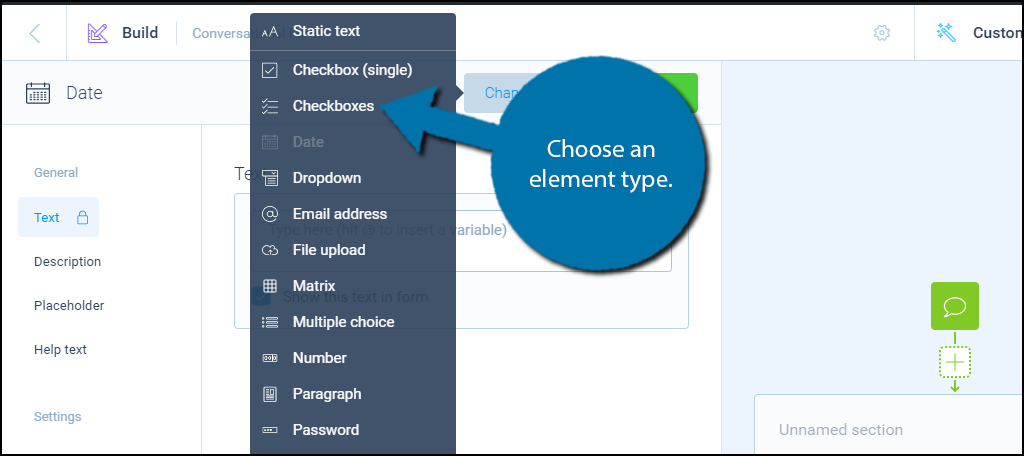Pick Dropdown from the element type menu
1024x456 pixels.
pos(326,178)
